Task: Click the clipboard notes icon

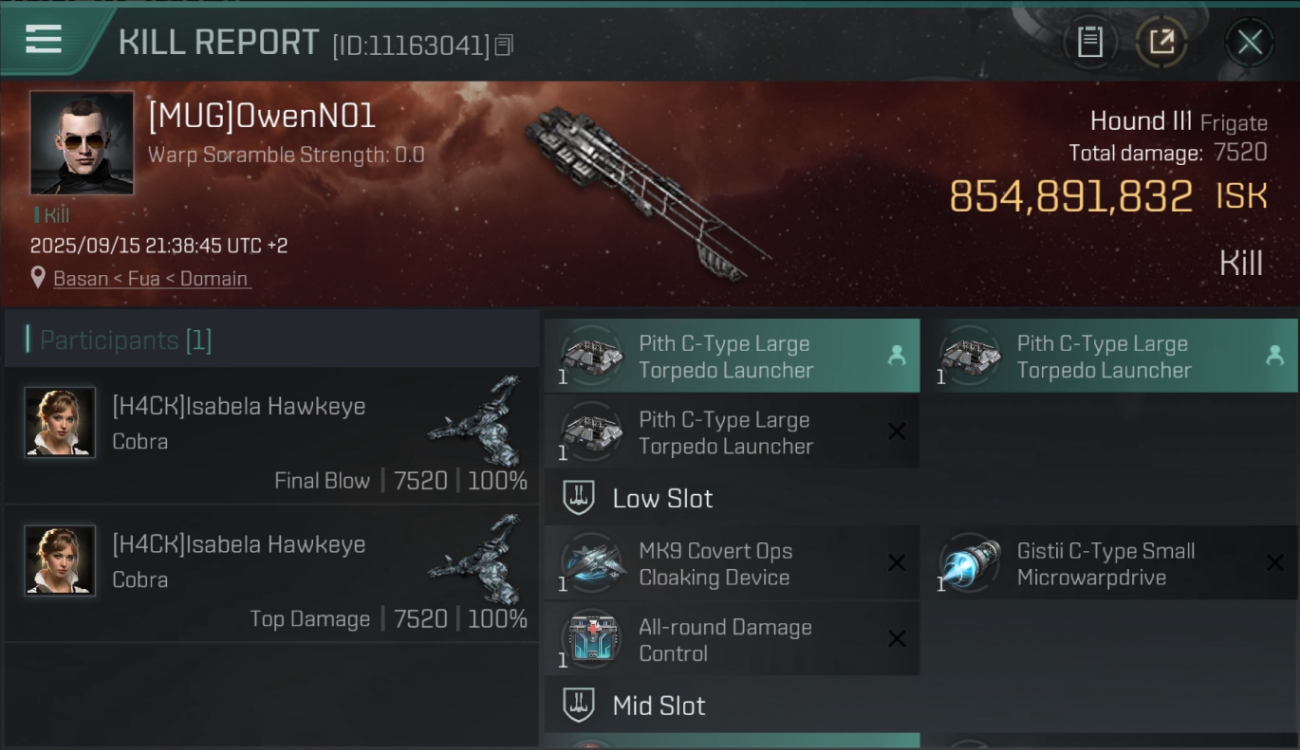Action: tap(1090, 42)
